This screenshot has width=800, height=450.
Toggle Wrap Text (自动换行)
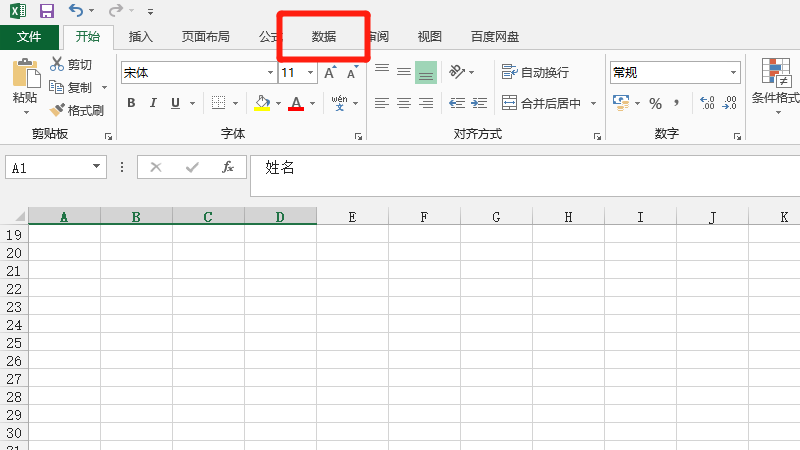[x=535, y=73]
